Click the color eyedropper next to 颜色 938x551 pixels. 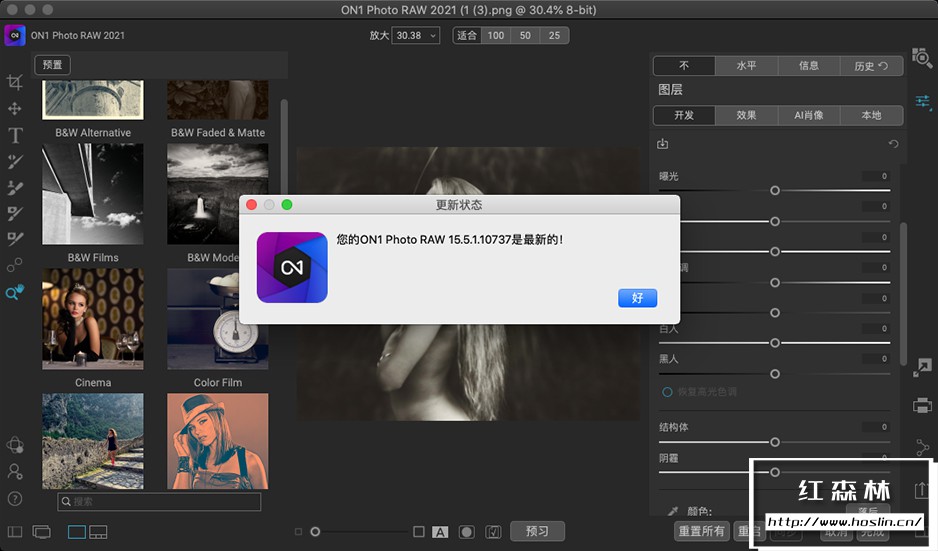(x=673, y=511)
